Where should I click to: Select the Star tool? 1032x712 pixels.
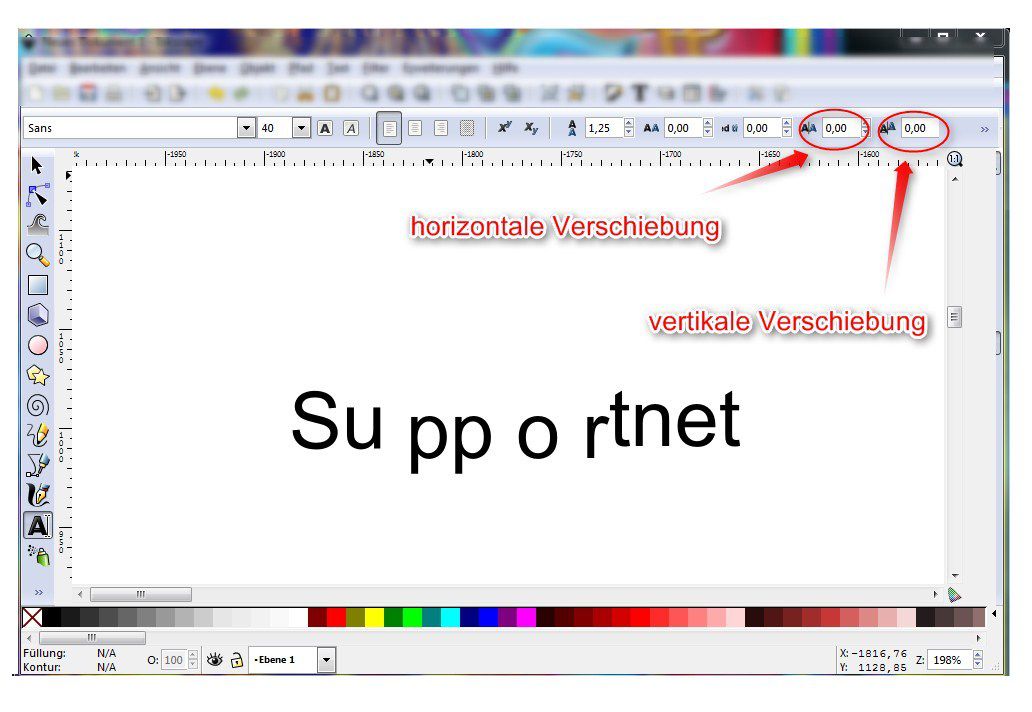(38, 375)
